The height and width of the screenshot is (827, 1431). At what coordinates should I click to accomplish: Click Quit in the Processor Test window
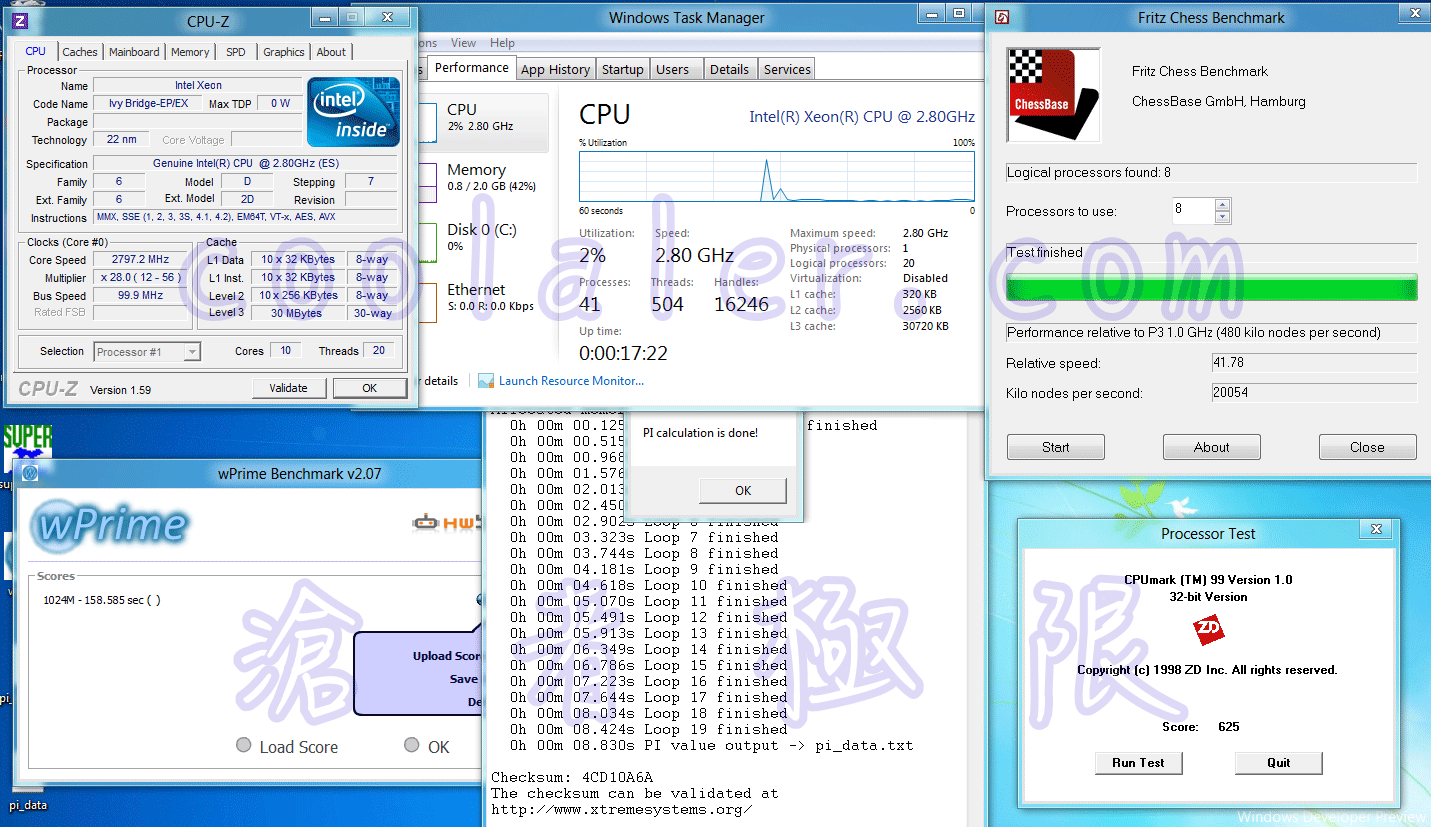coord(1279,762)
